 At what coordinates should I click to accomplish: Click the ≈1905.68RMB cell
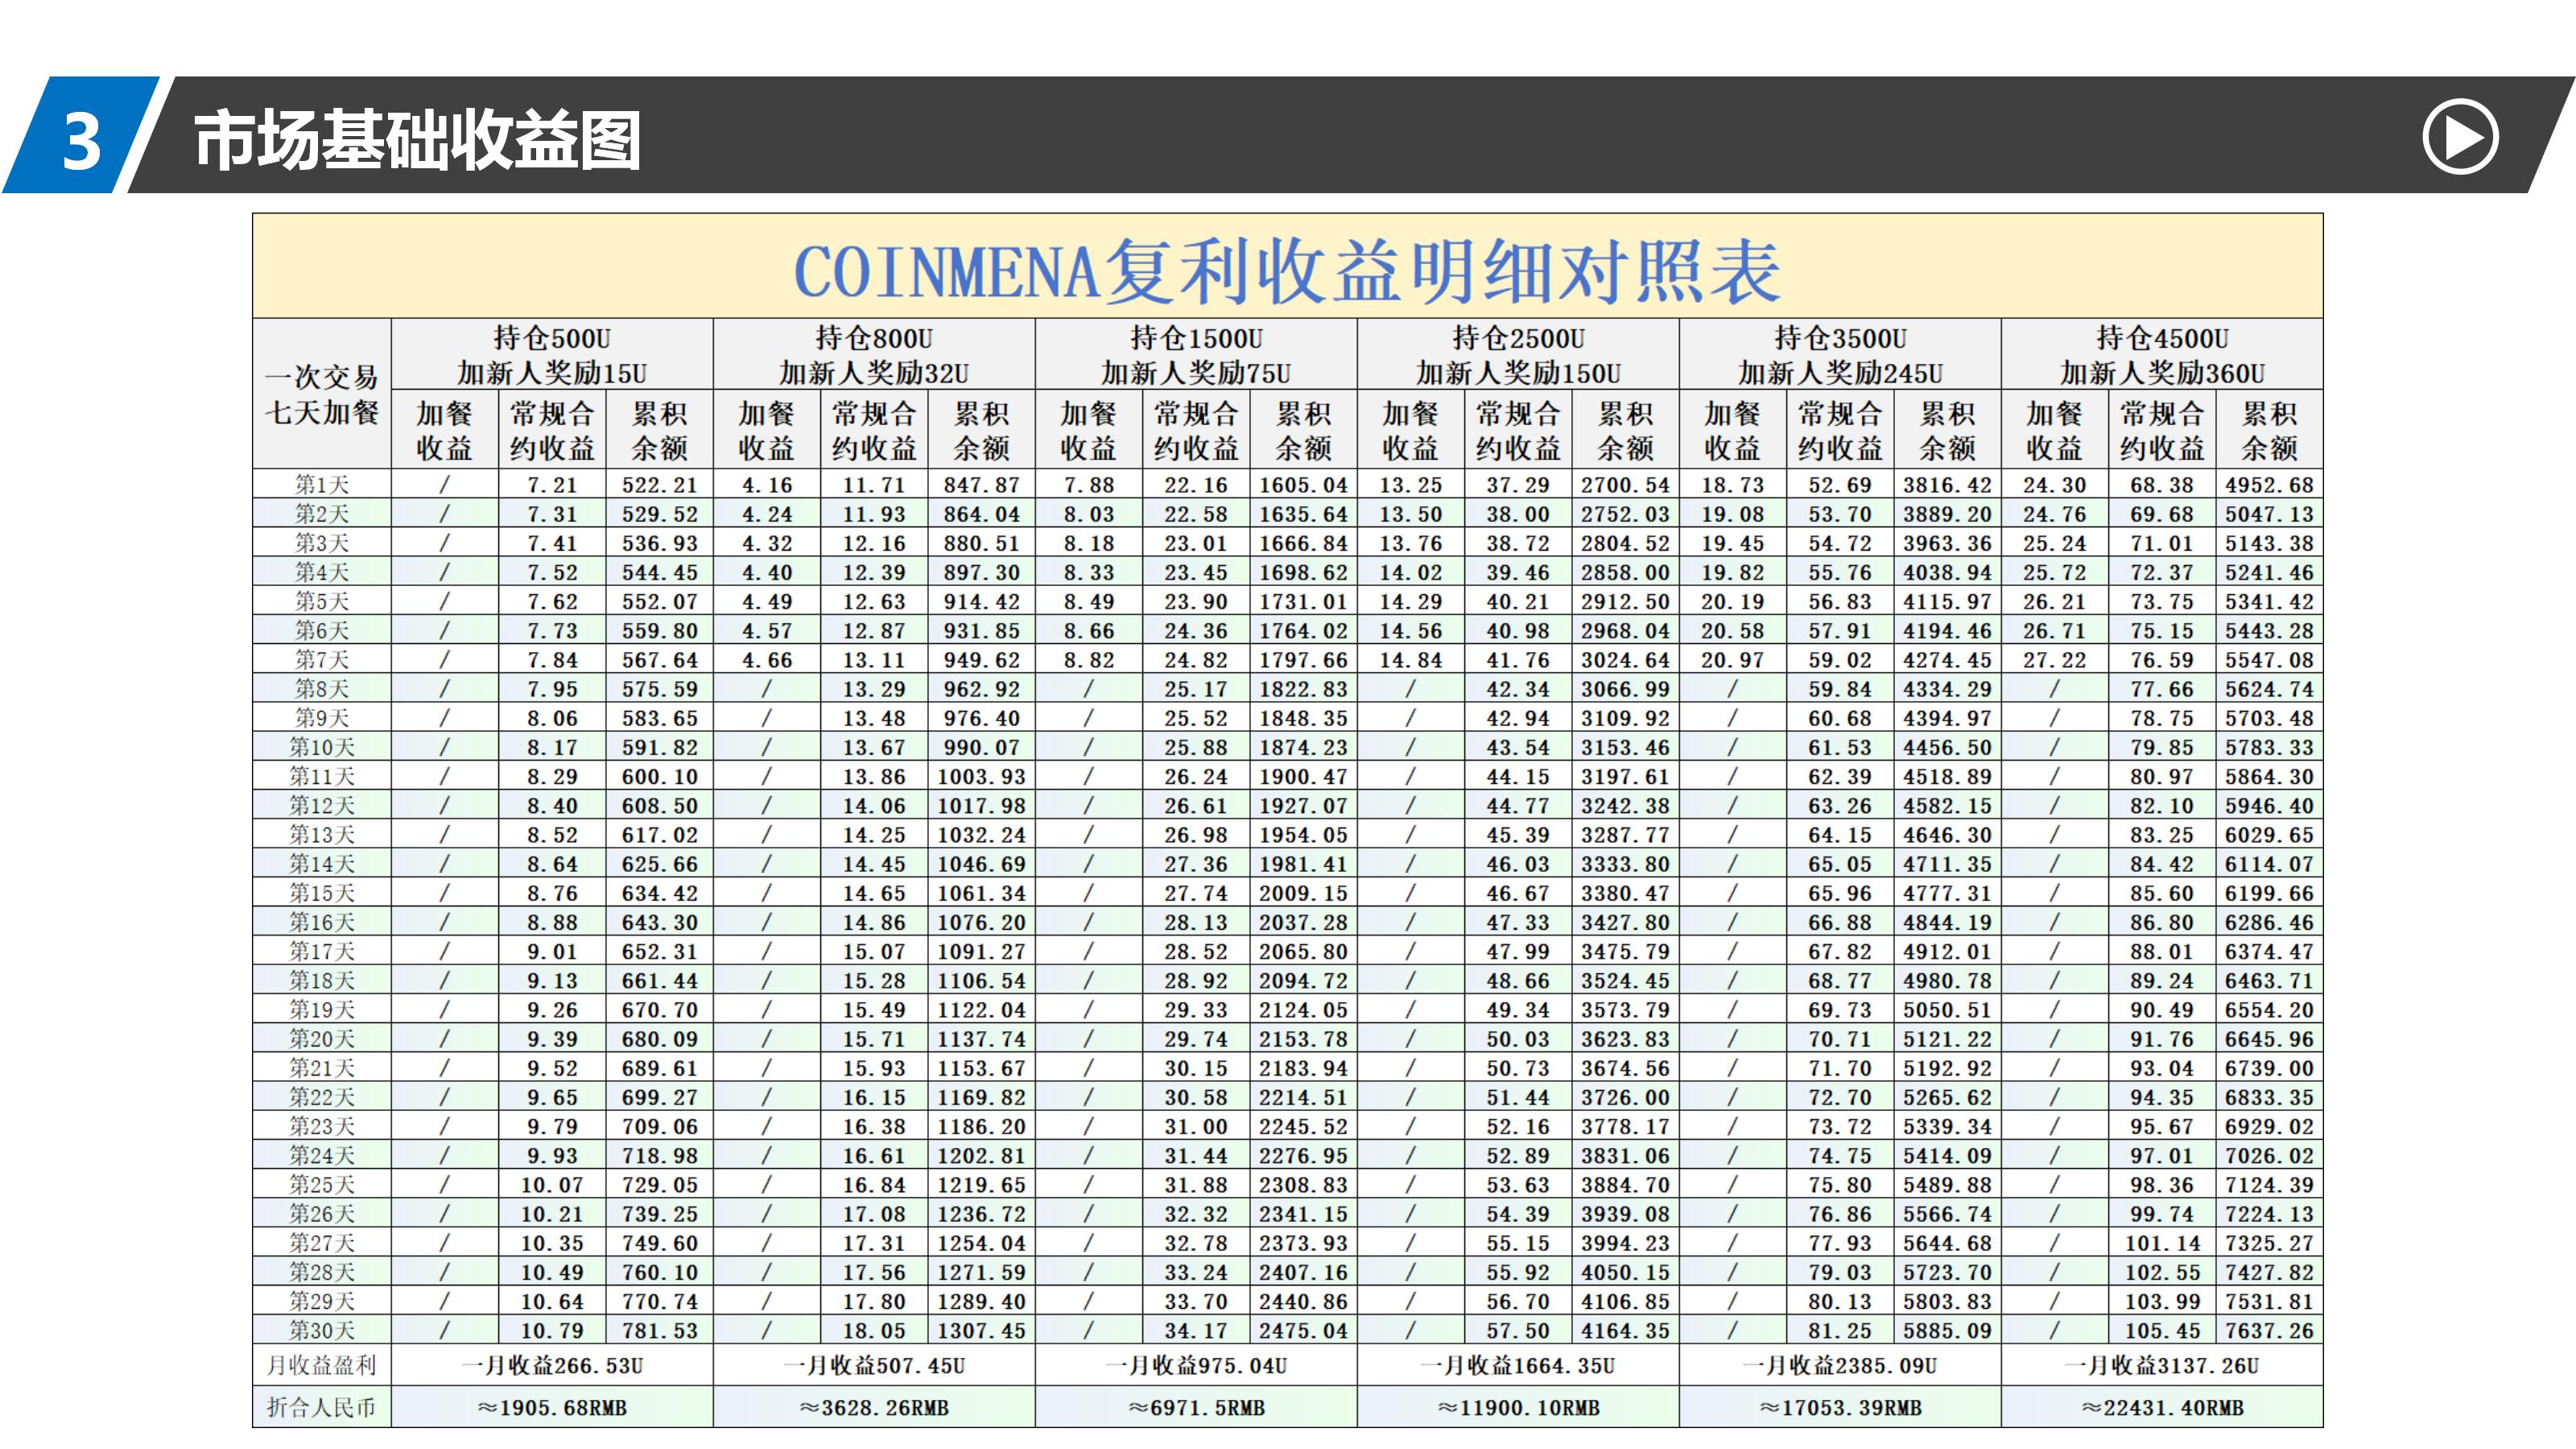(x=552, y=1408)
